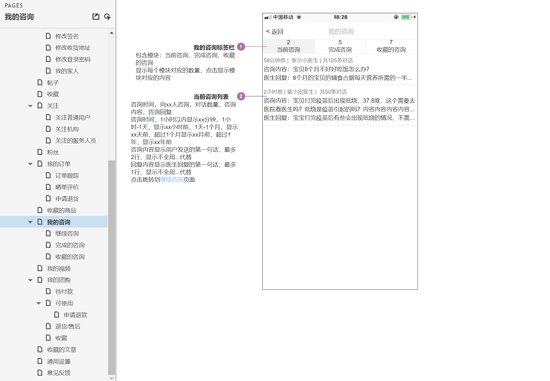
Task: Open the sitemap link export icon
Action: click(x=96, y=16)
